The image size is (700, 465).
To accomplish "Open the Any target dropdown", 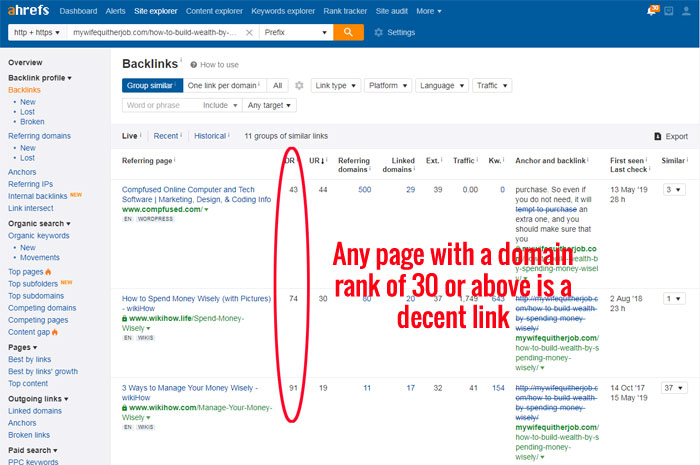I will click(x=269, y=105).
